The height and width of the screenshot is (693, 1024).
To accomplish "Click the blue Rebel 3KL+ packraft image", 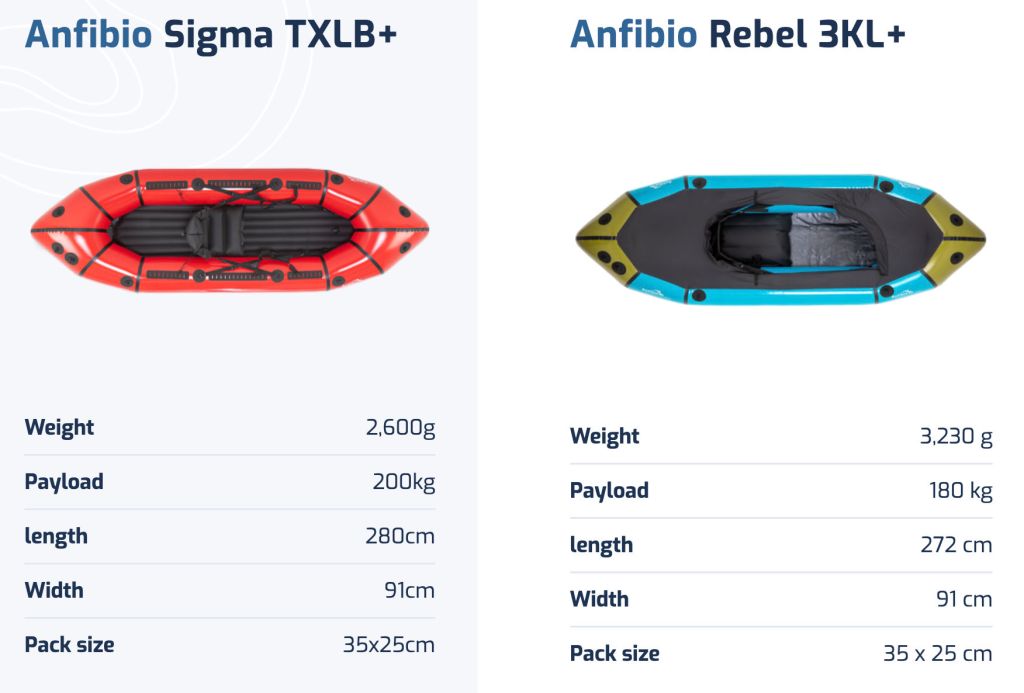I will tap(780, 240).
